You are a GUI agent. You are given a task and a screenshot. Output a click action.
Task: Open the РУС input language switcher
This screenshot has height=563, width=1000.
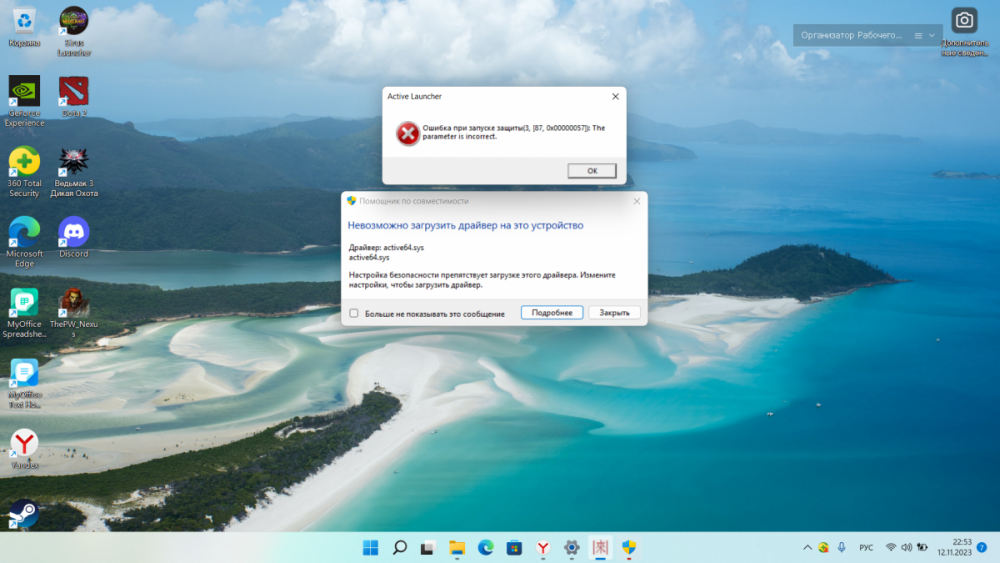(866, 548)
